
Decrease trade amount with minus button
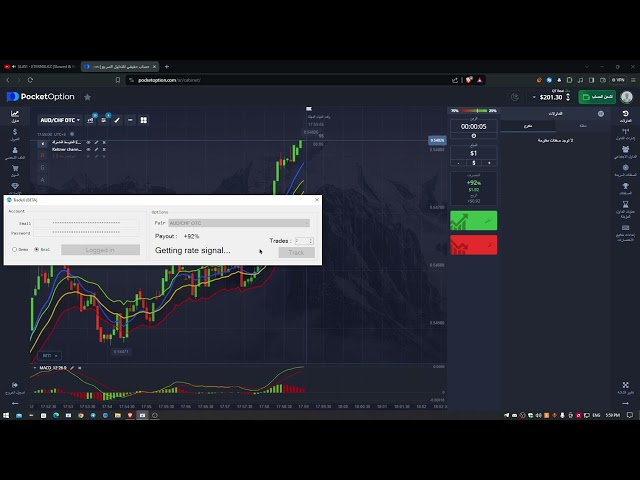[458, 163]
